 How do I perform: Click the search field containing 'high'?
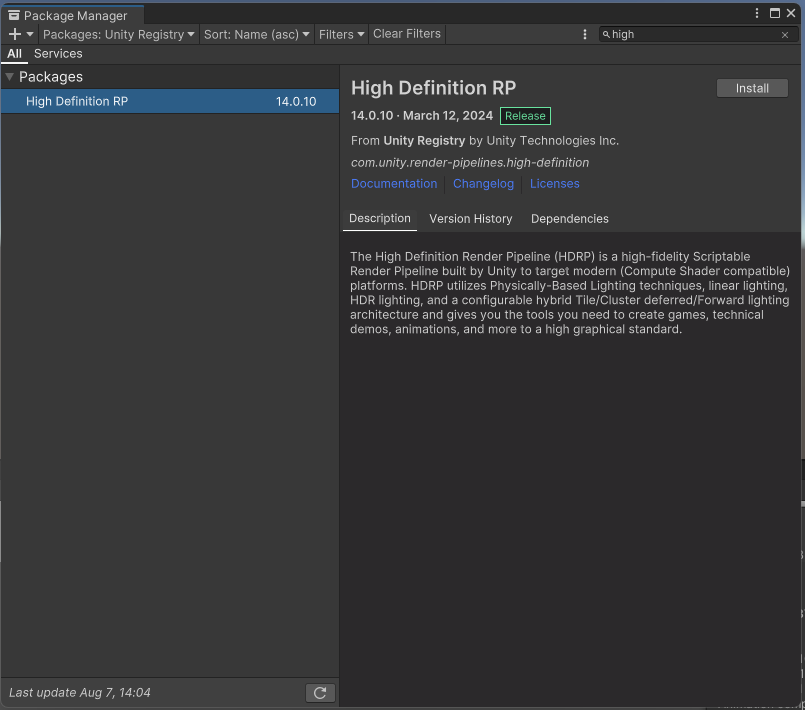click(x=690, y=34)
